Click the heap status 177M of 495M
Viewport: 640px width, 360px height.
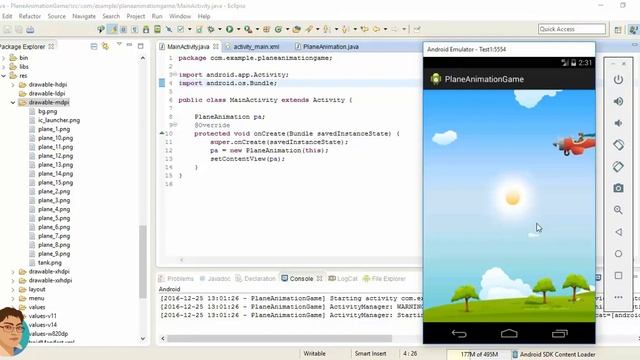[478, 354]
